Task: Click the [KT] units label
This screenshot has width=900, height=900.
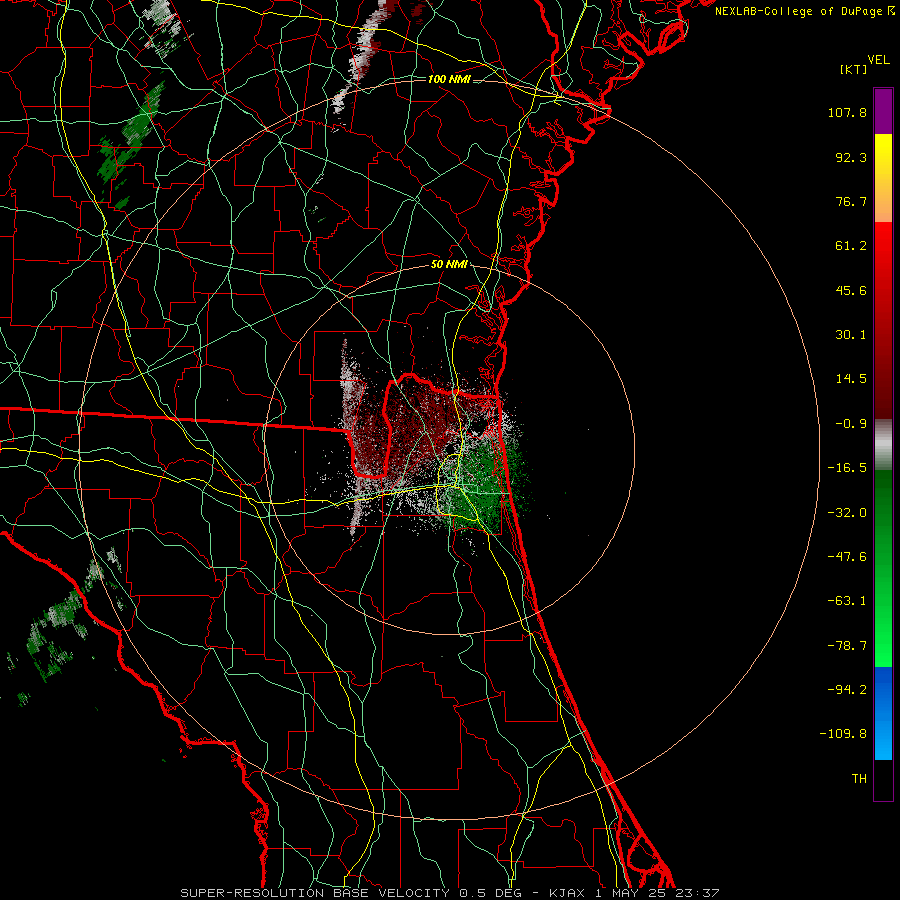Action: (x=853, y=69)
